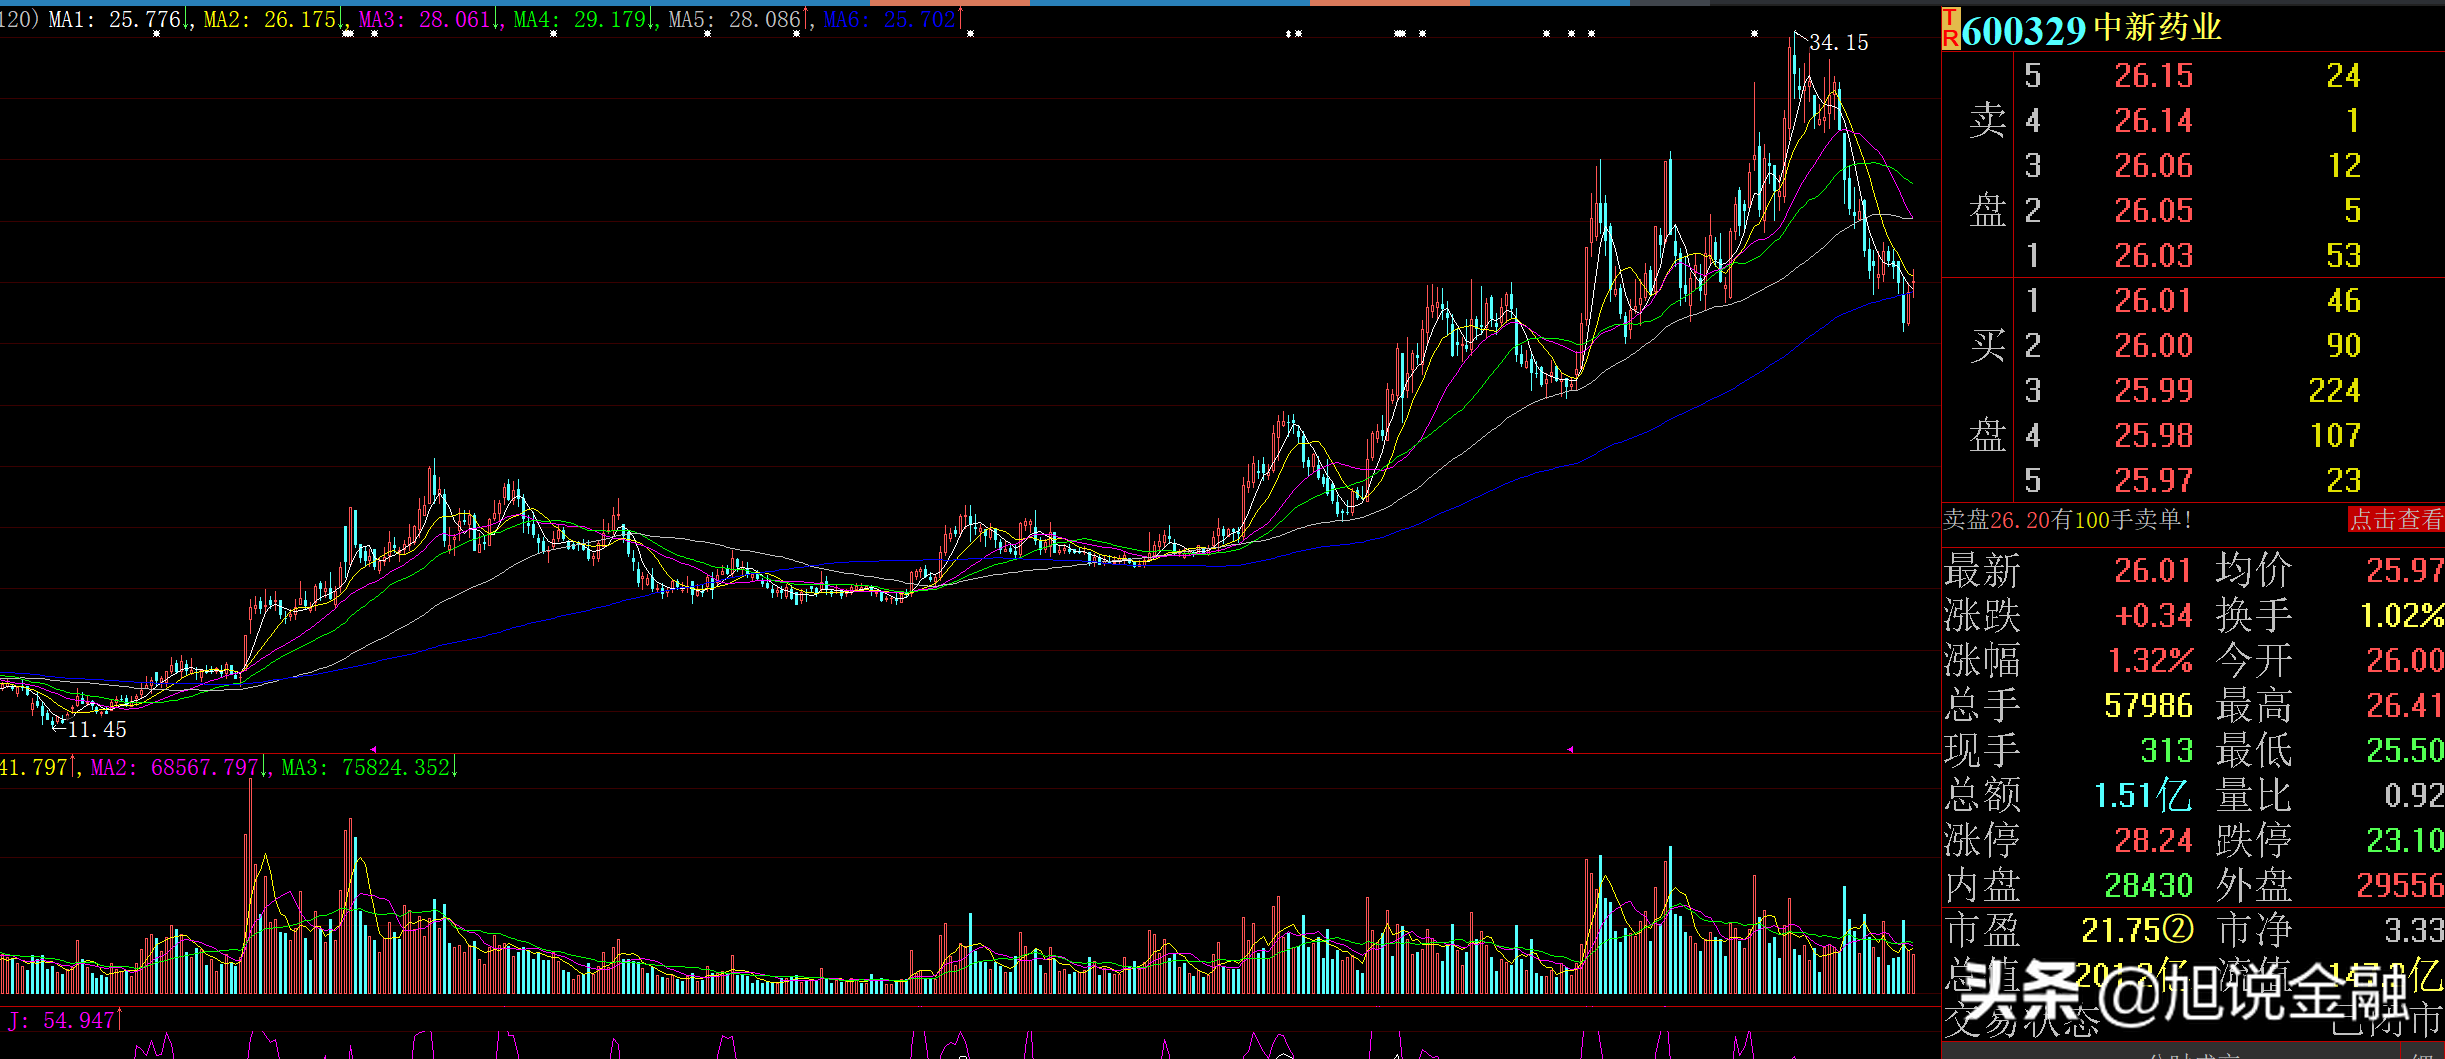This screenshot has width=2445, height=1059.
Task: Select buy-1 bid price in the order book
Action: click(2153, 301)
